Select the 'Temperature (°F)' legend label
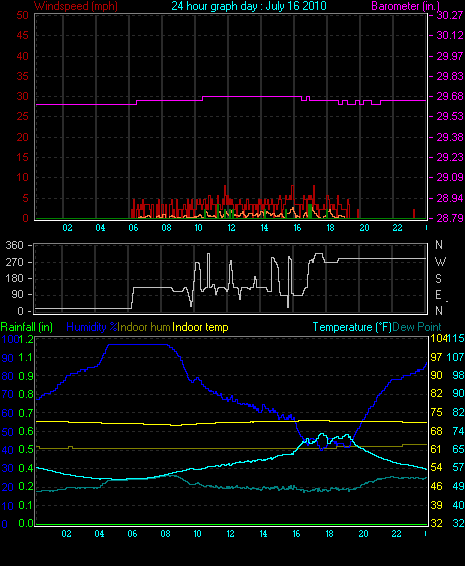Screen dimensions: 465x566 pos(352,327)
